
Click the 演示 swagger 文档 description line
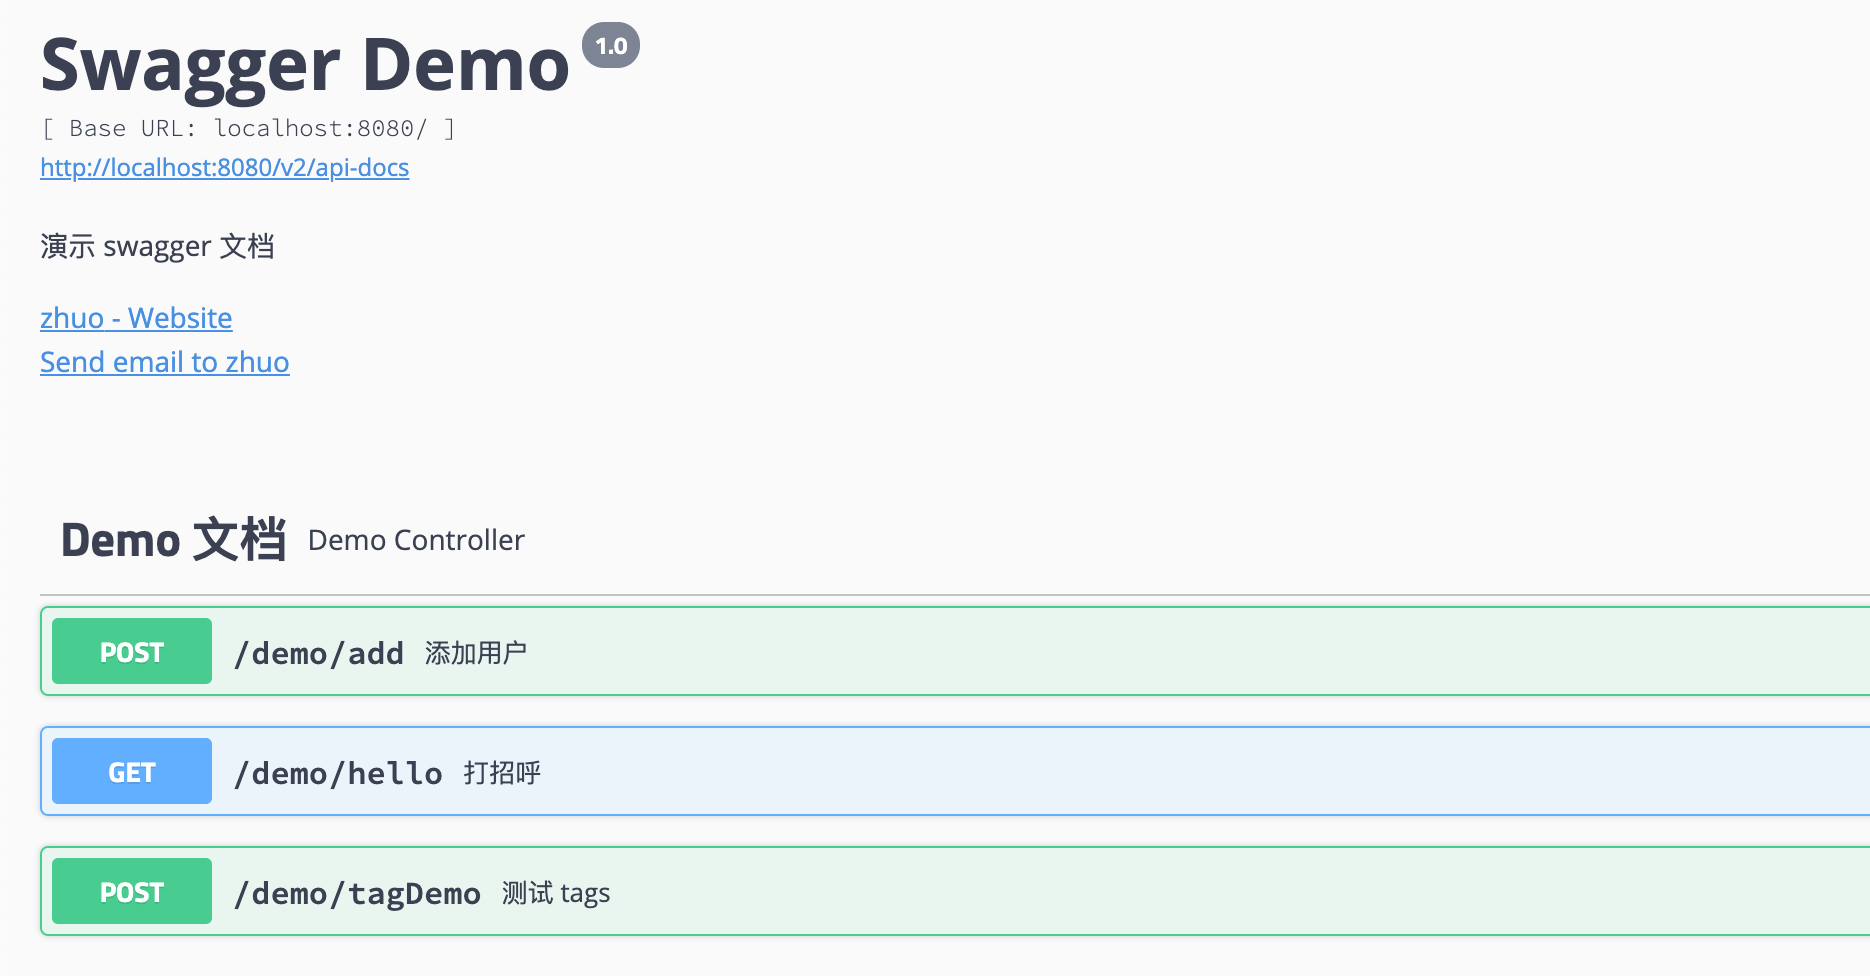pyautogui.click(x=157, y=246)
